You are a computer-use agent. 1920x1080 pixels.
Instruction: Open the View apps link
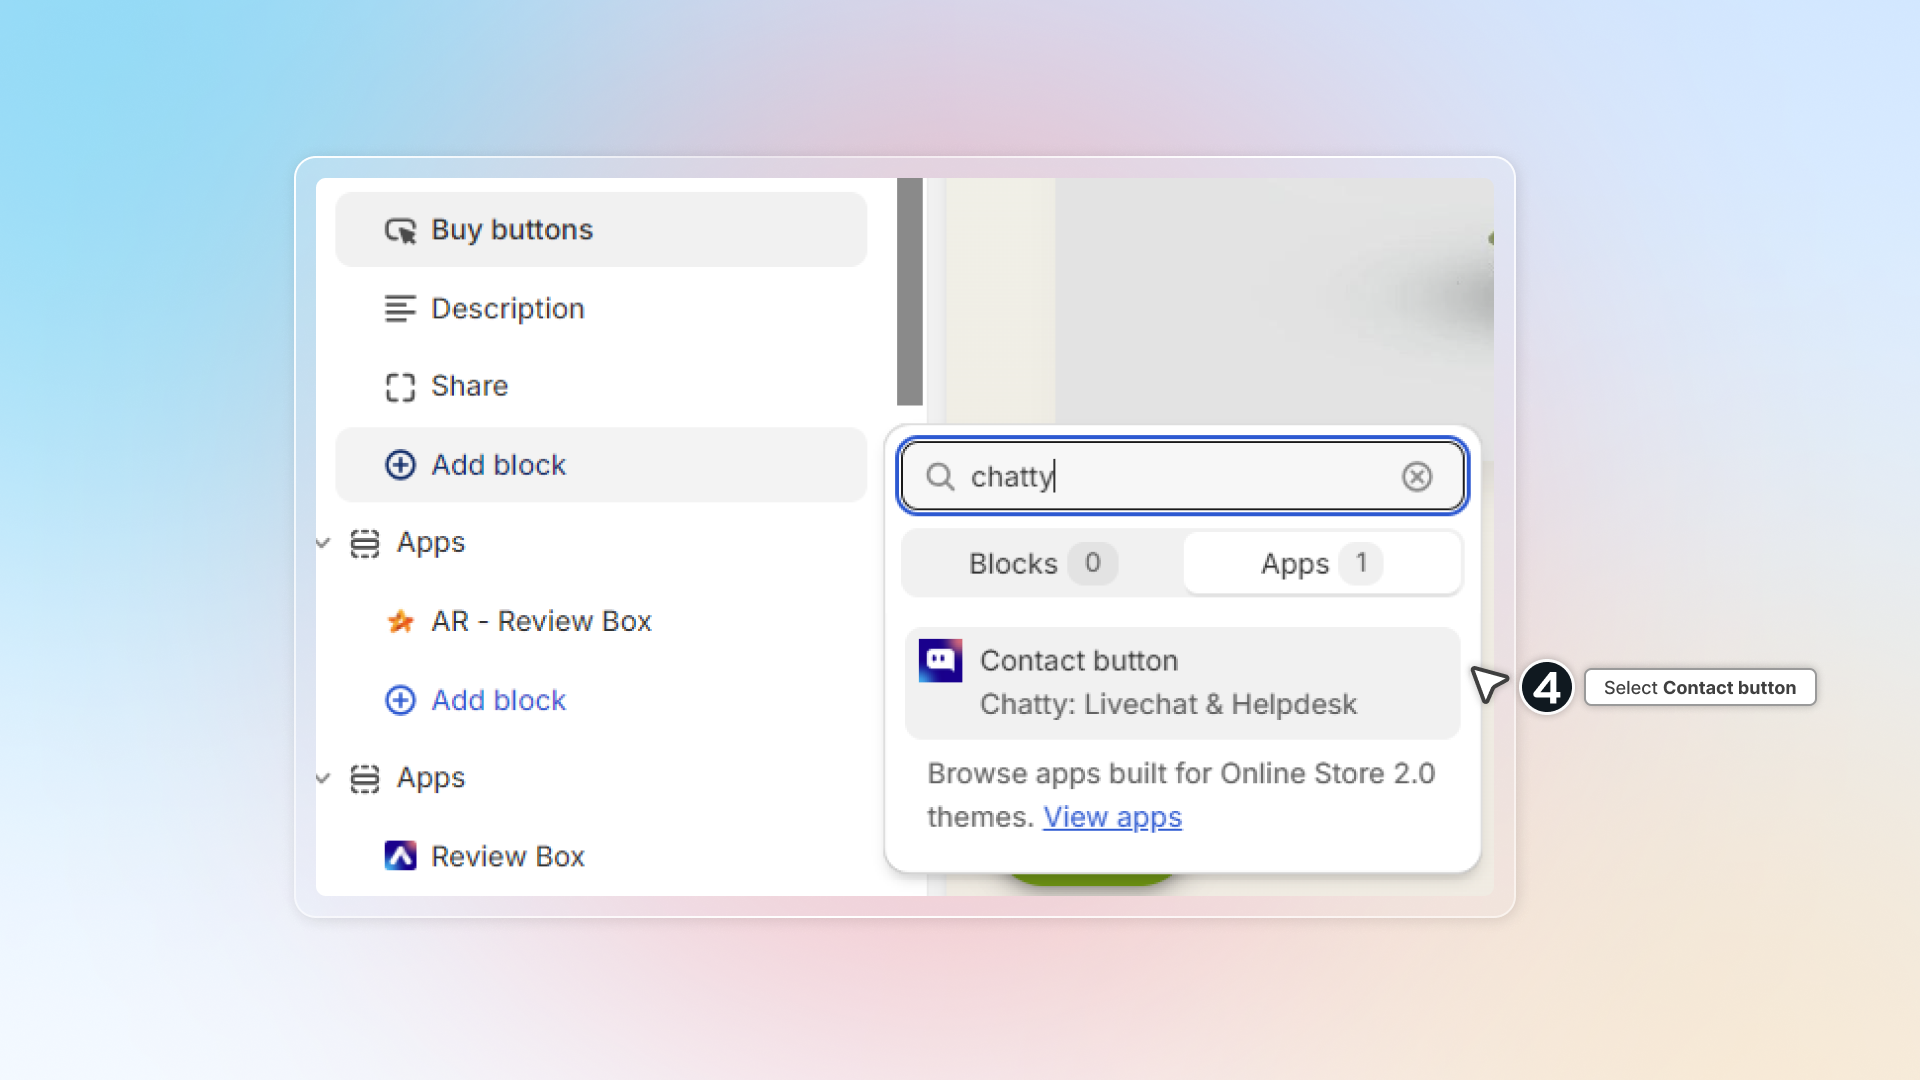[1112, 818]
